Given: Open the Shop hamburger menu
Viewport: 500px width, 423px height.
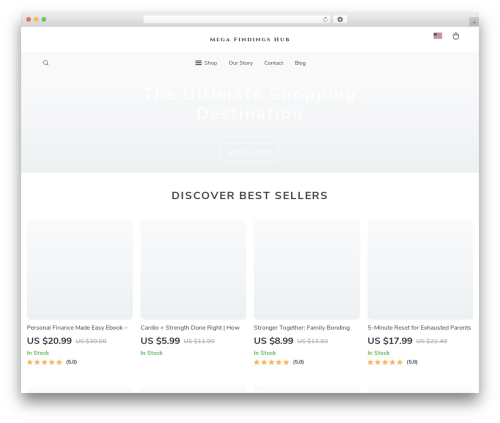Looking at the screenshot, I should pos(206,63).
